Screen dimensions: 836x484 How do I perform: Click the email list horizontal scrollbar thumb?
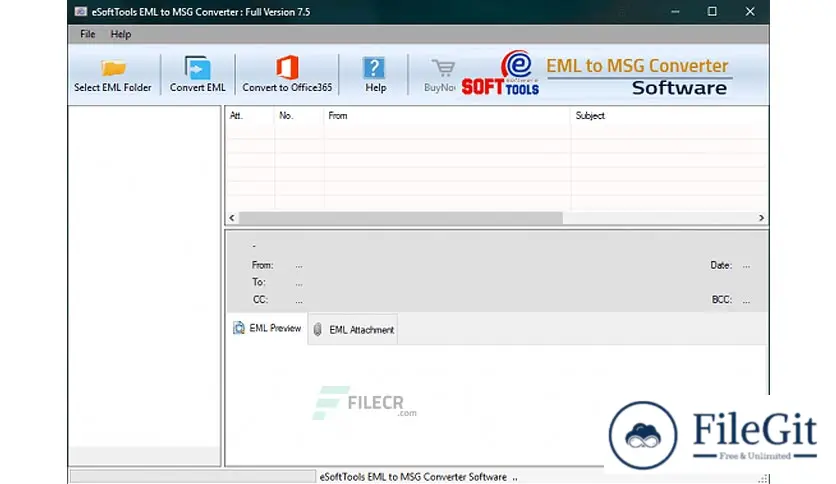pyautogui.click(x=400, y=218)
